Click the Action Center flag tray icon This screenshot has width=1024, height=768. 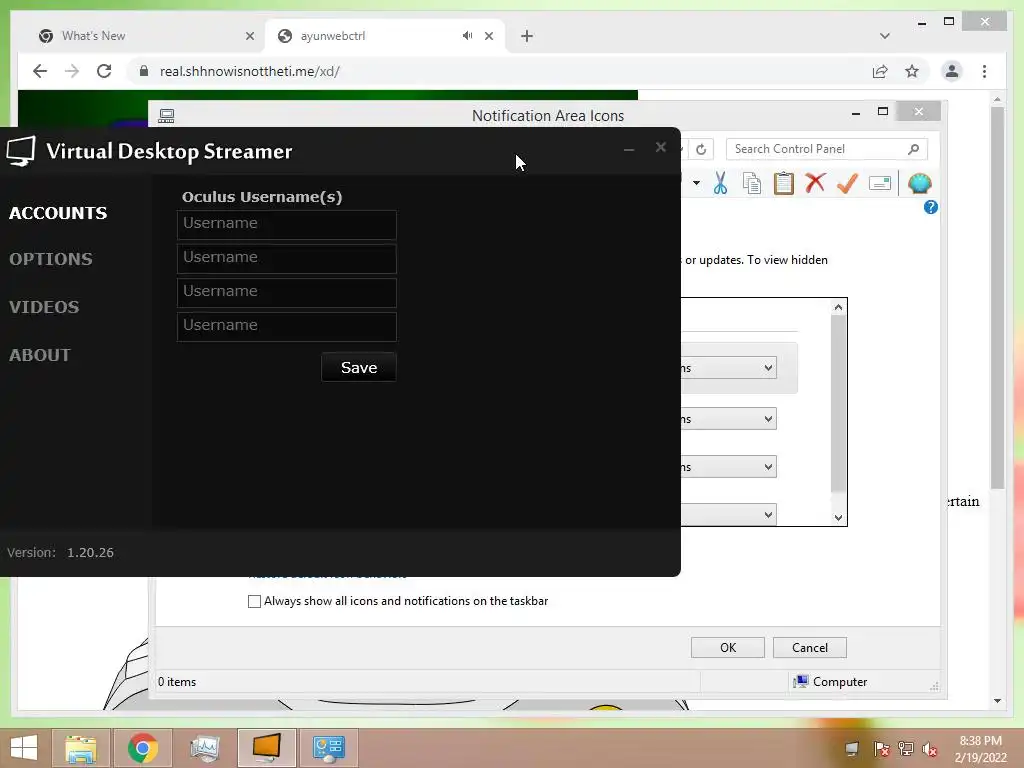[x=881, y=749]
